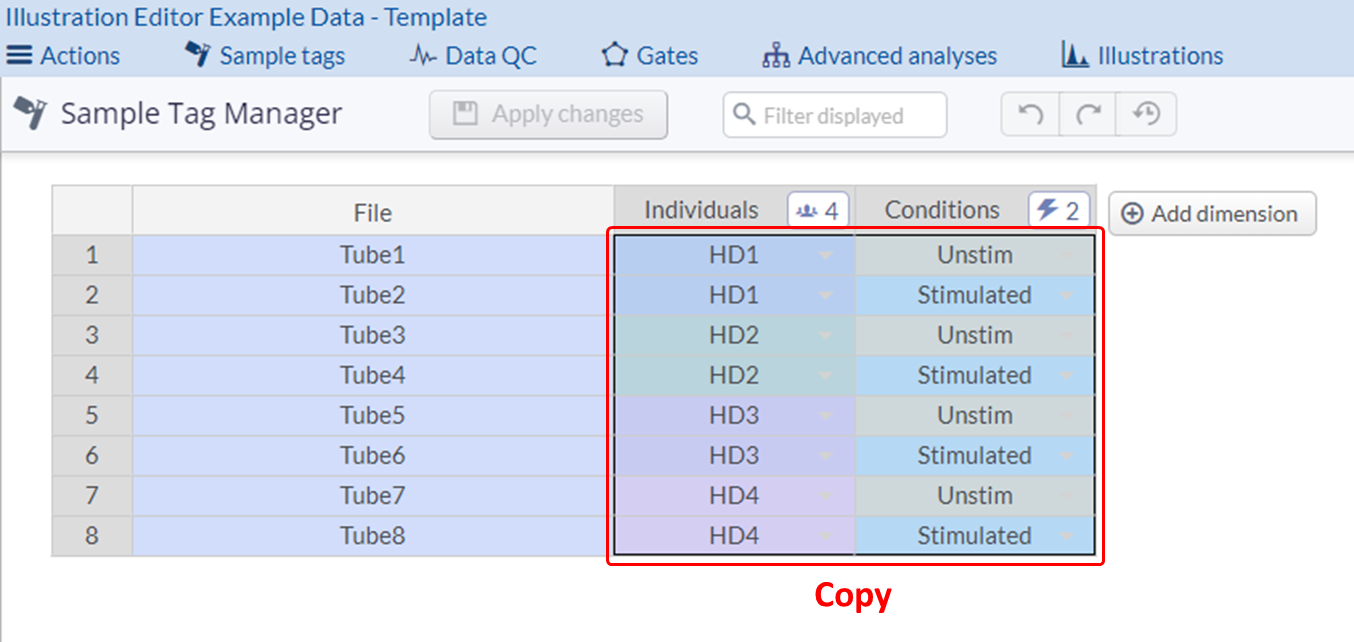Viewport: 1354px width, 642px height.
Task: Select the Tube4 file cell
Action: [x=372, y=375]
